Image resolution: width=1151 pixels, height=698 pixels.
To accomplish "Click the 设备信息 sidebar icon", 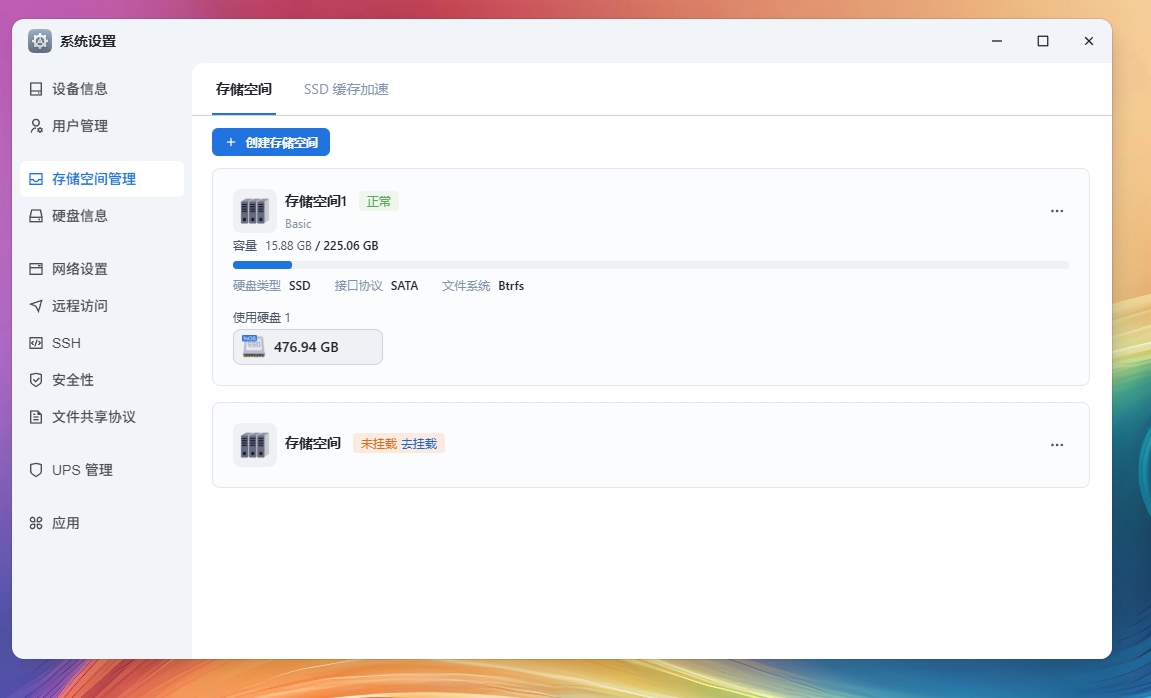I will coord(36,89).
